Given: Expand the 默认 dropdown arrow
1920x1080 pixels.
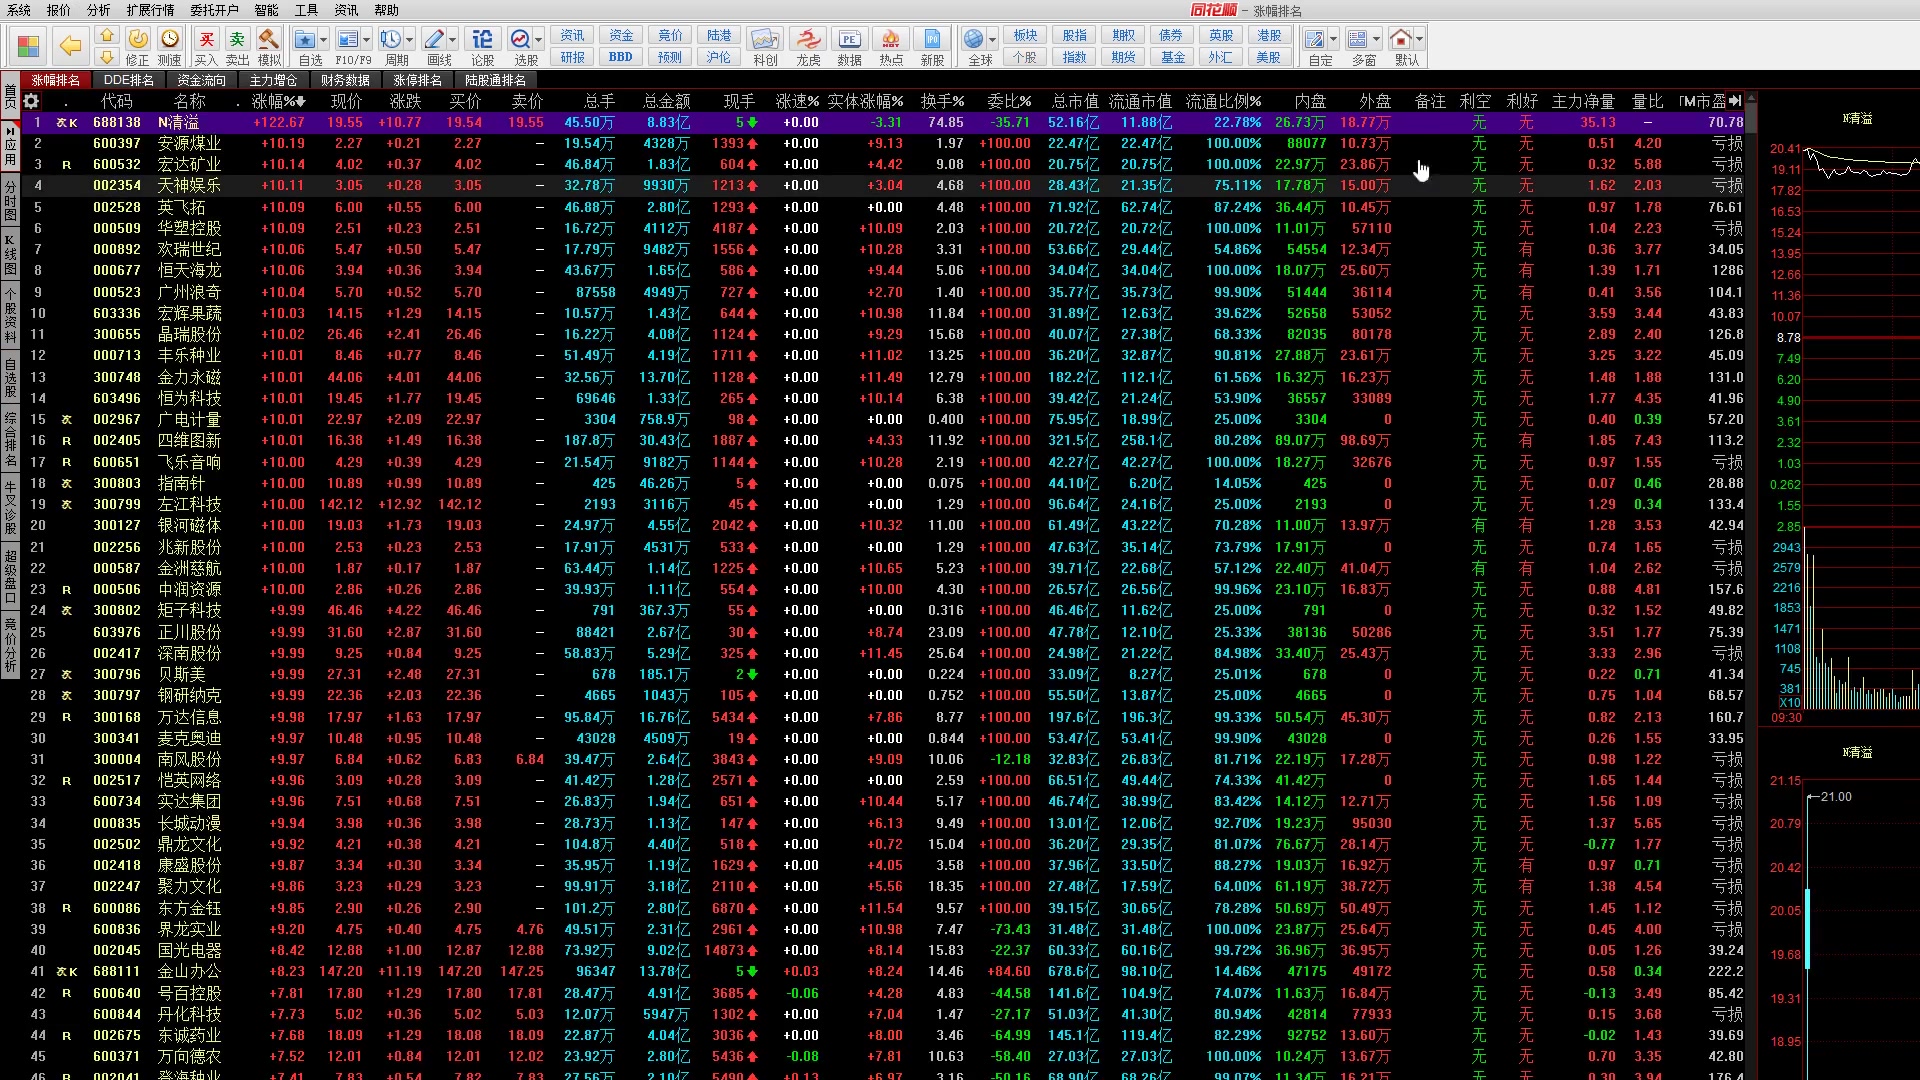Looking at the screenshot, I should point(1420,40).
